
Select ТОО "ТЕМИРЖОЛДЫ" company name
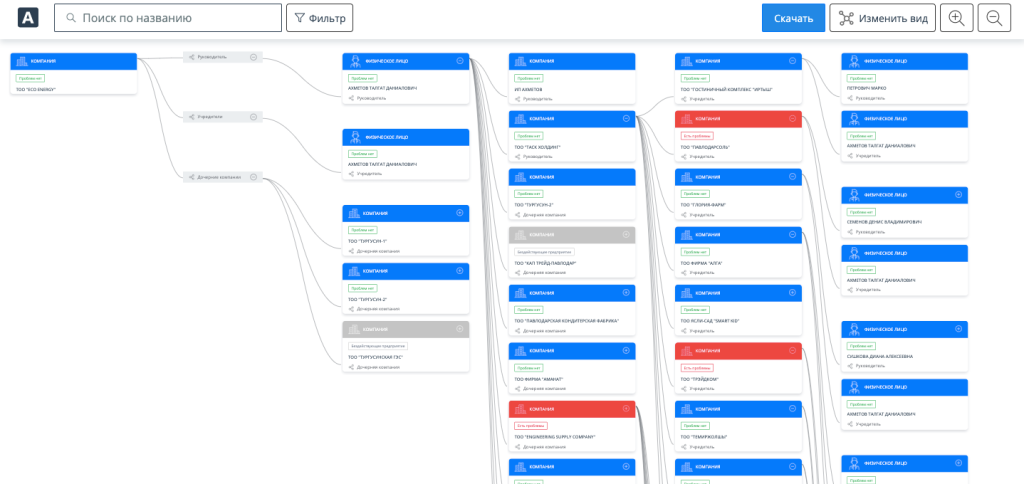704,436
